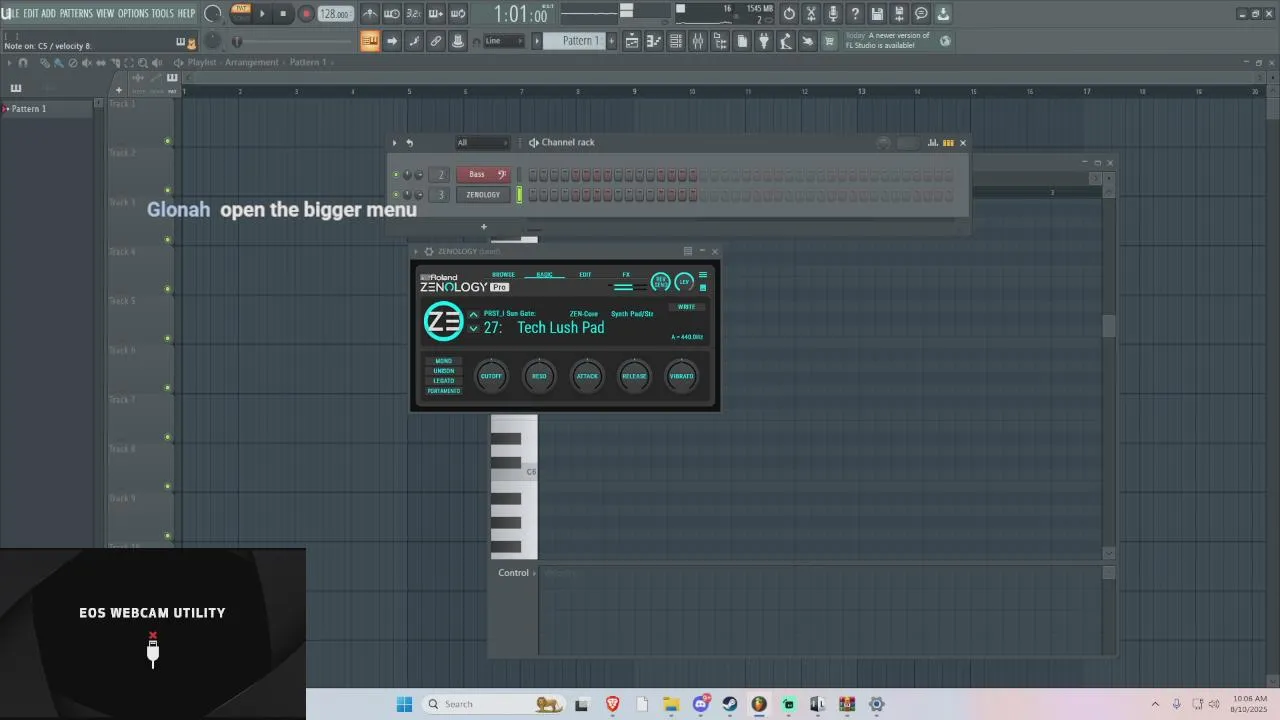Switch to ZENOLOGY FX tab
1280x720 pixels.
626,275
